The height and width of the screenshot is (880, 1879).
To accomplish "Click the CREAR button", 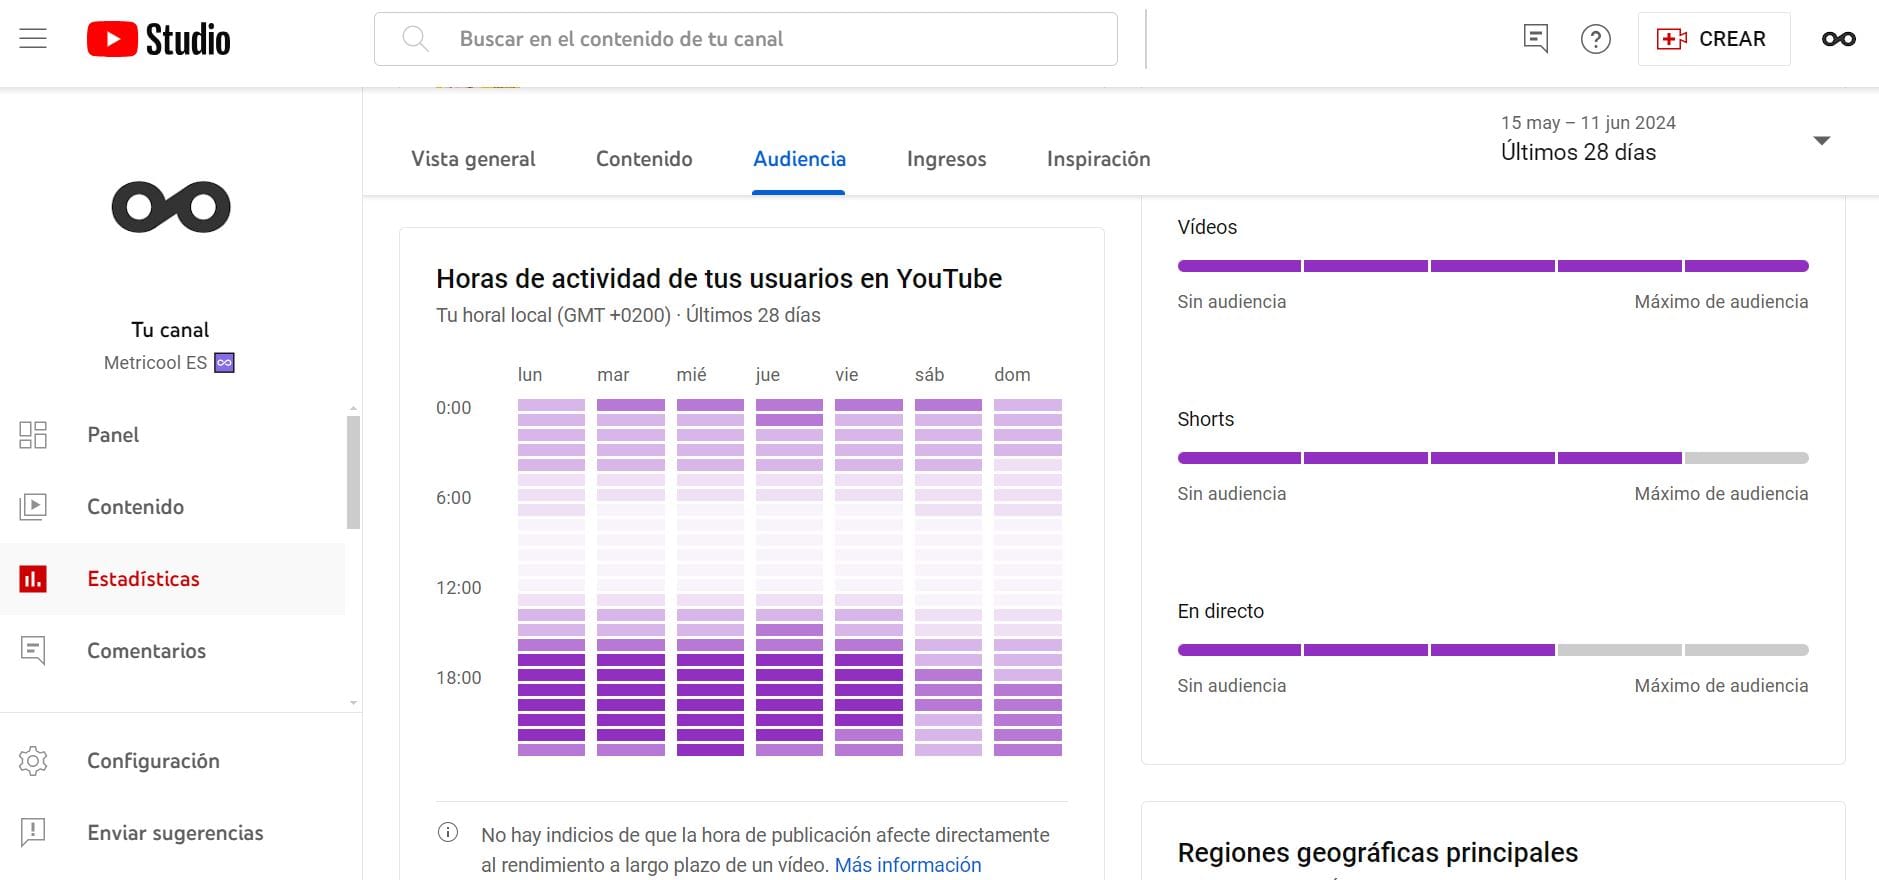I will point(1713,39).
